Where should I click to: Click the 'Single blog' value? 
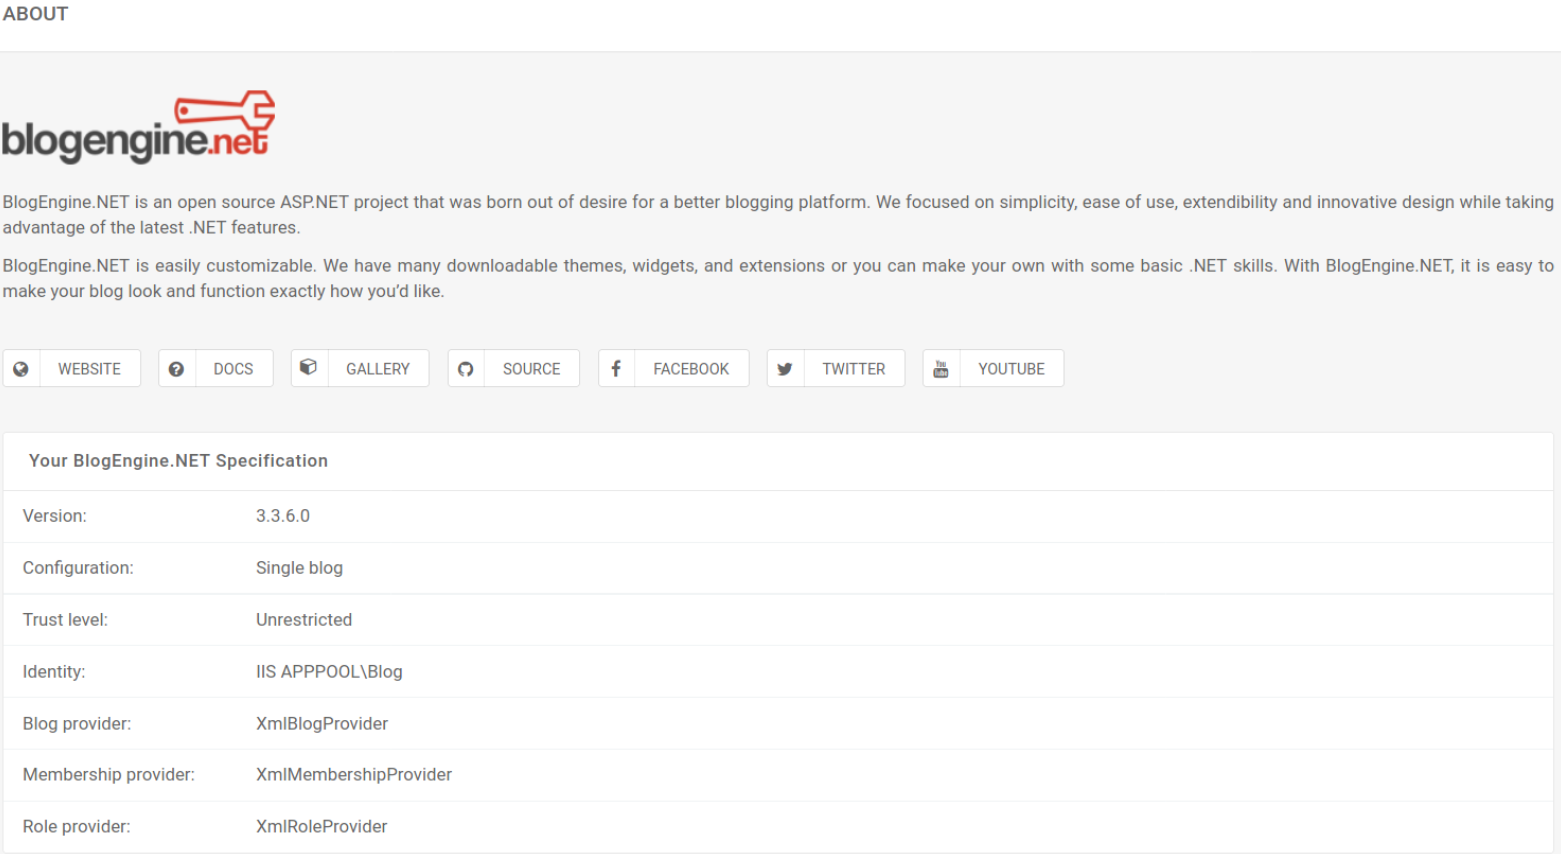click(x=299, y=568)
